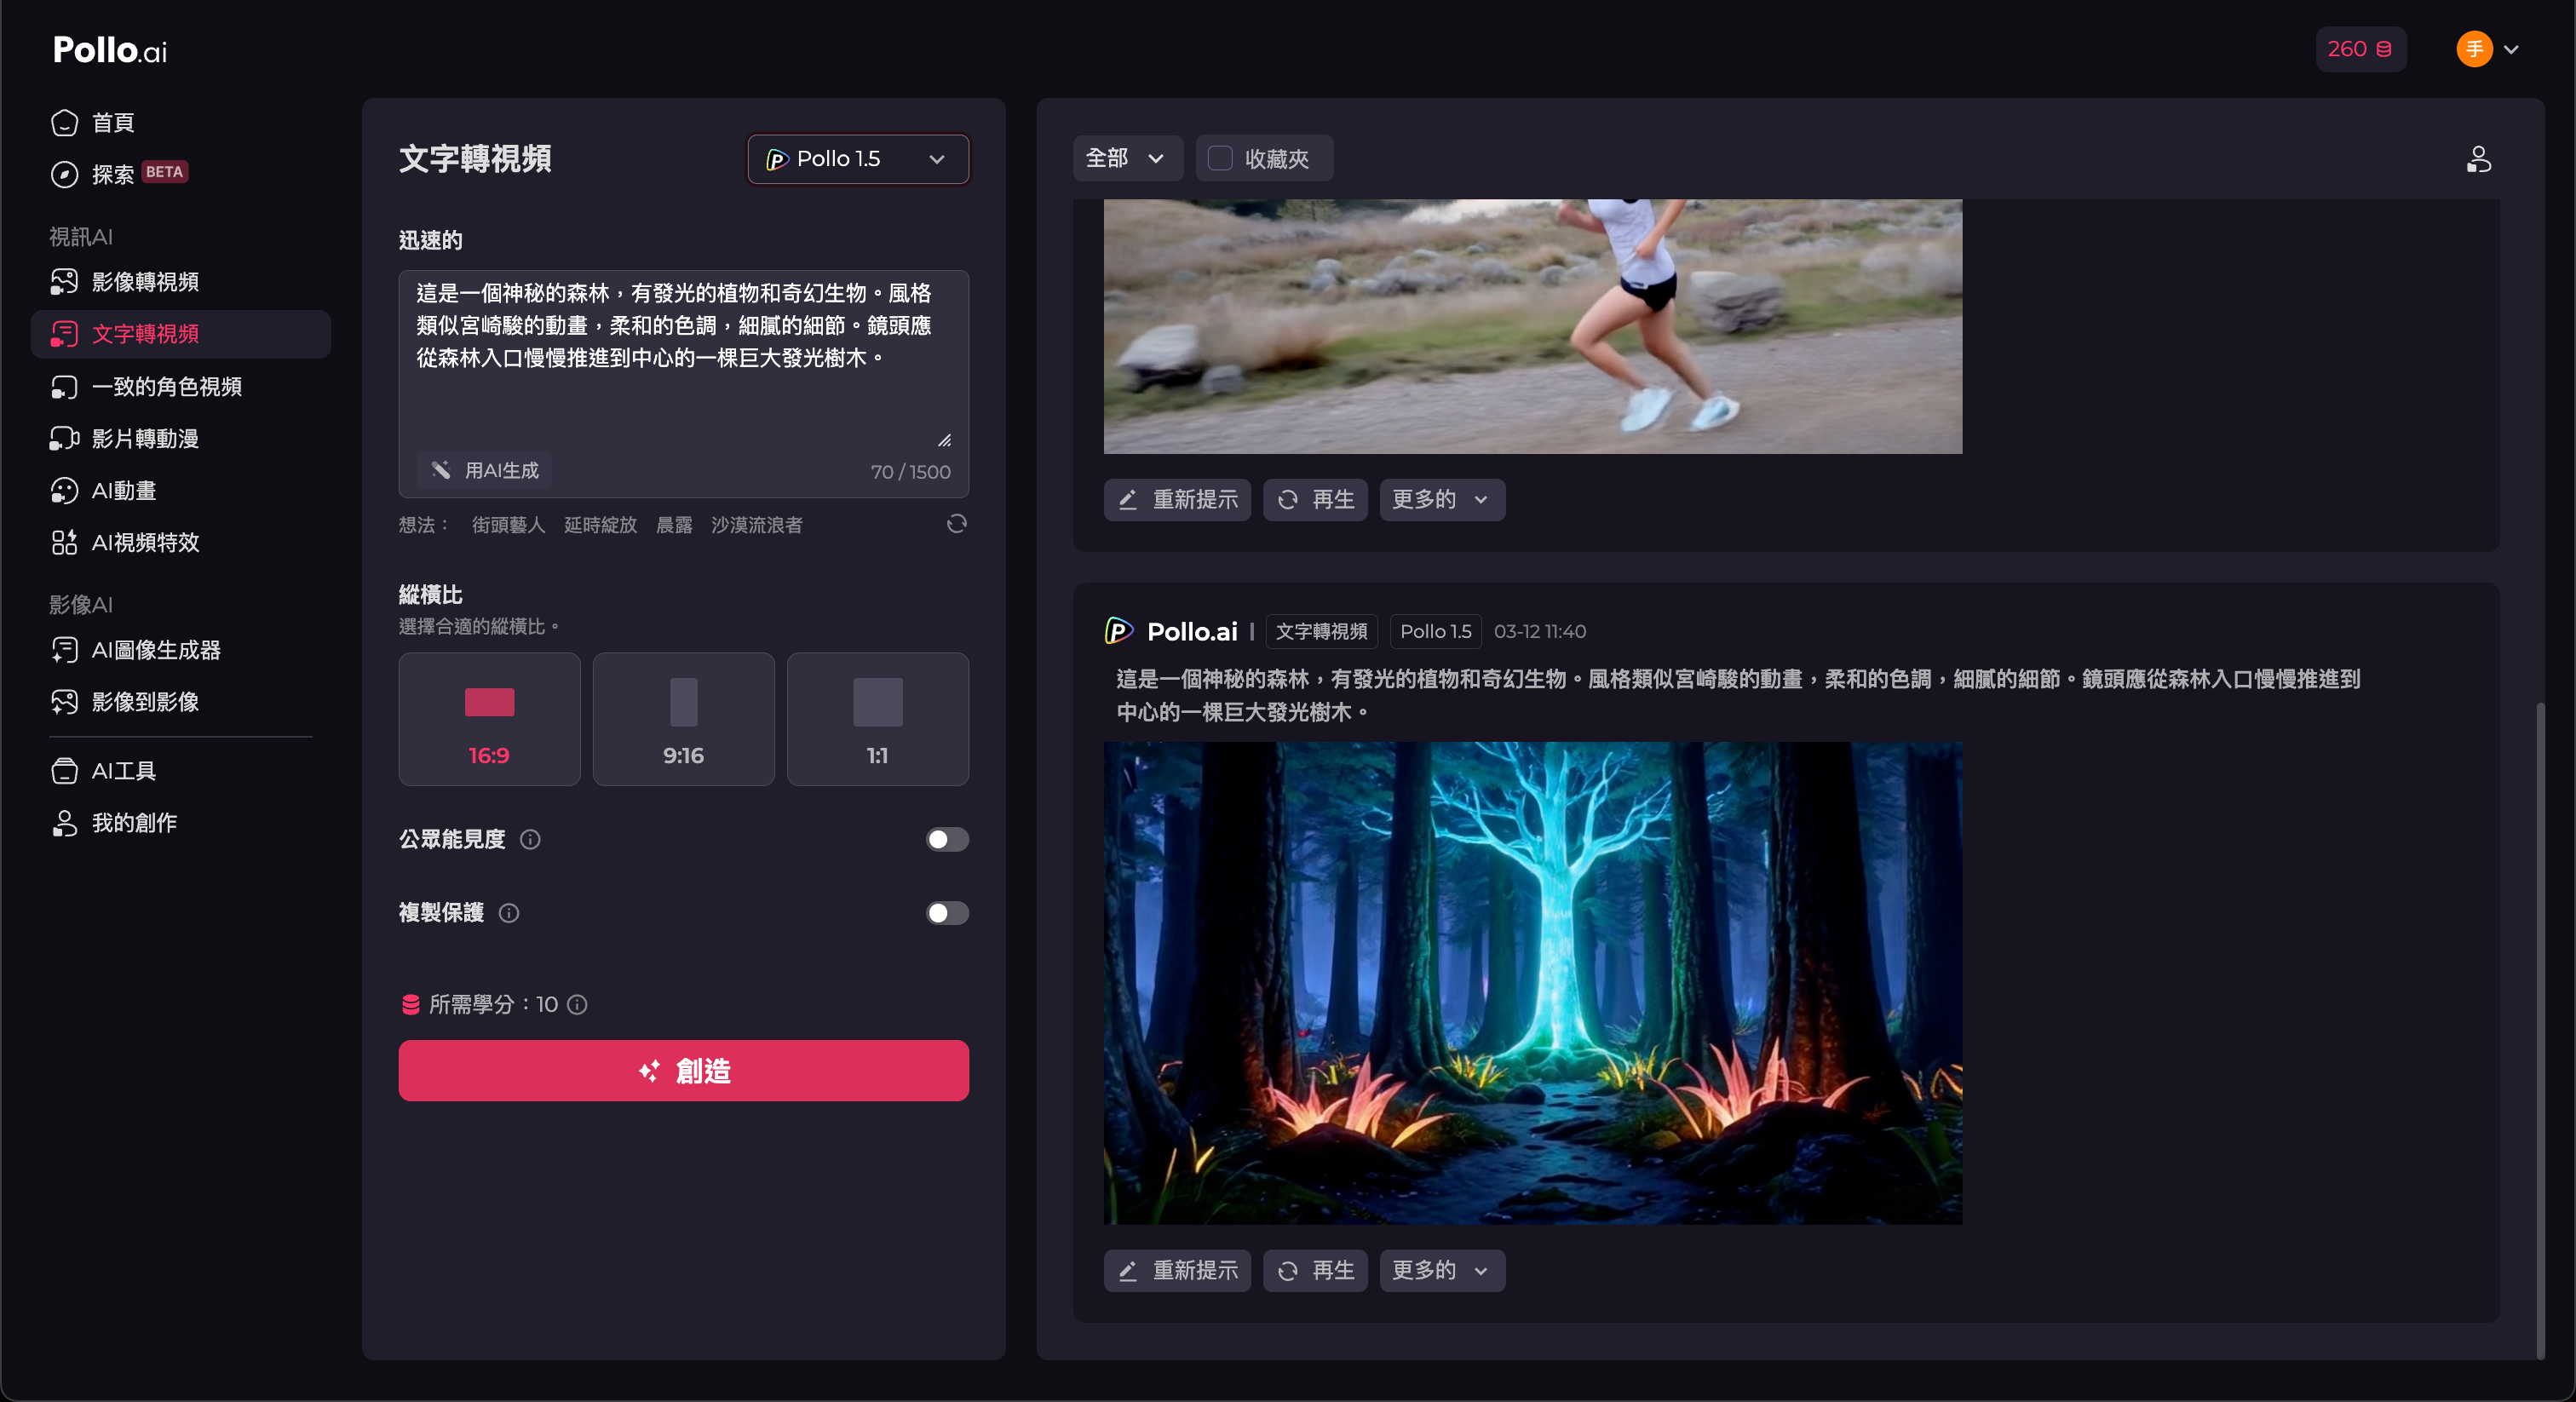
Task: Click the 用AI生成 magic wand button
Action: pyautogui.click(x=485, y=470)
